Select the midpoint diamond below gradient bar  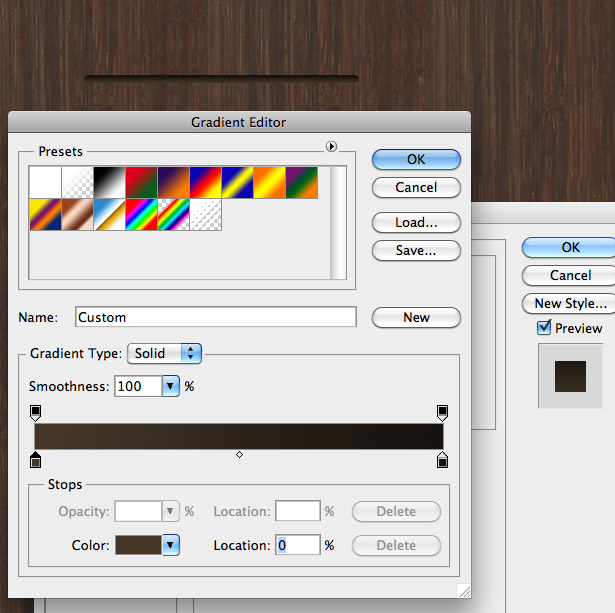(x=239, y=455)
